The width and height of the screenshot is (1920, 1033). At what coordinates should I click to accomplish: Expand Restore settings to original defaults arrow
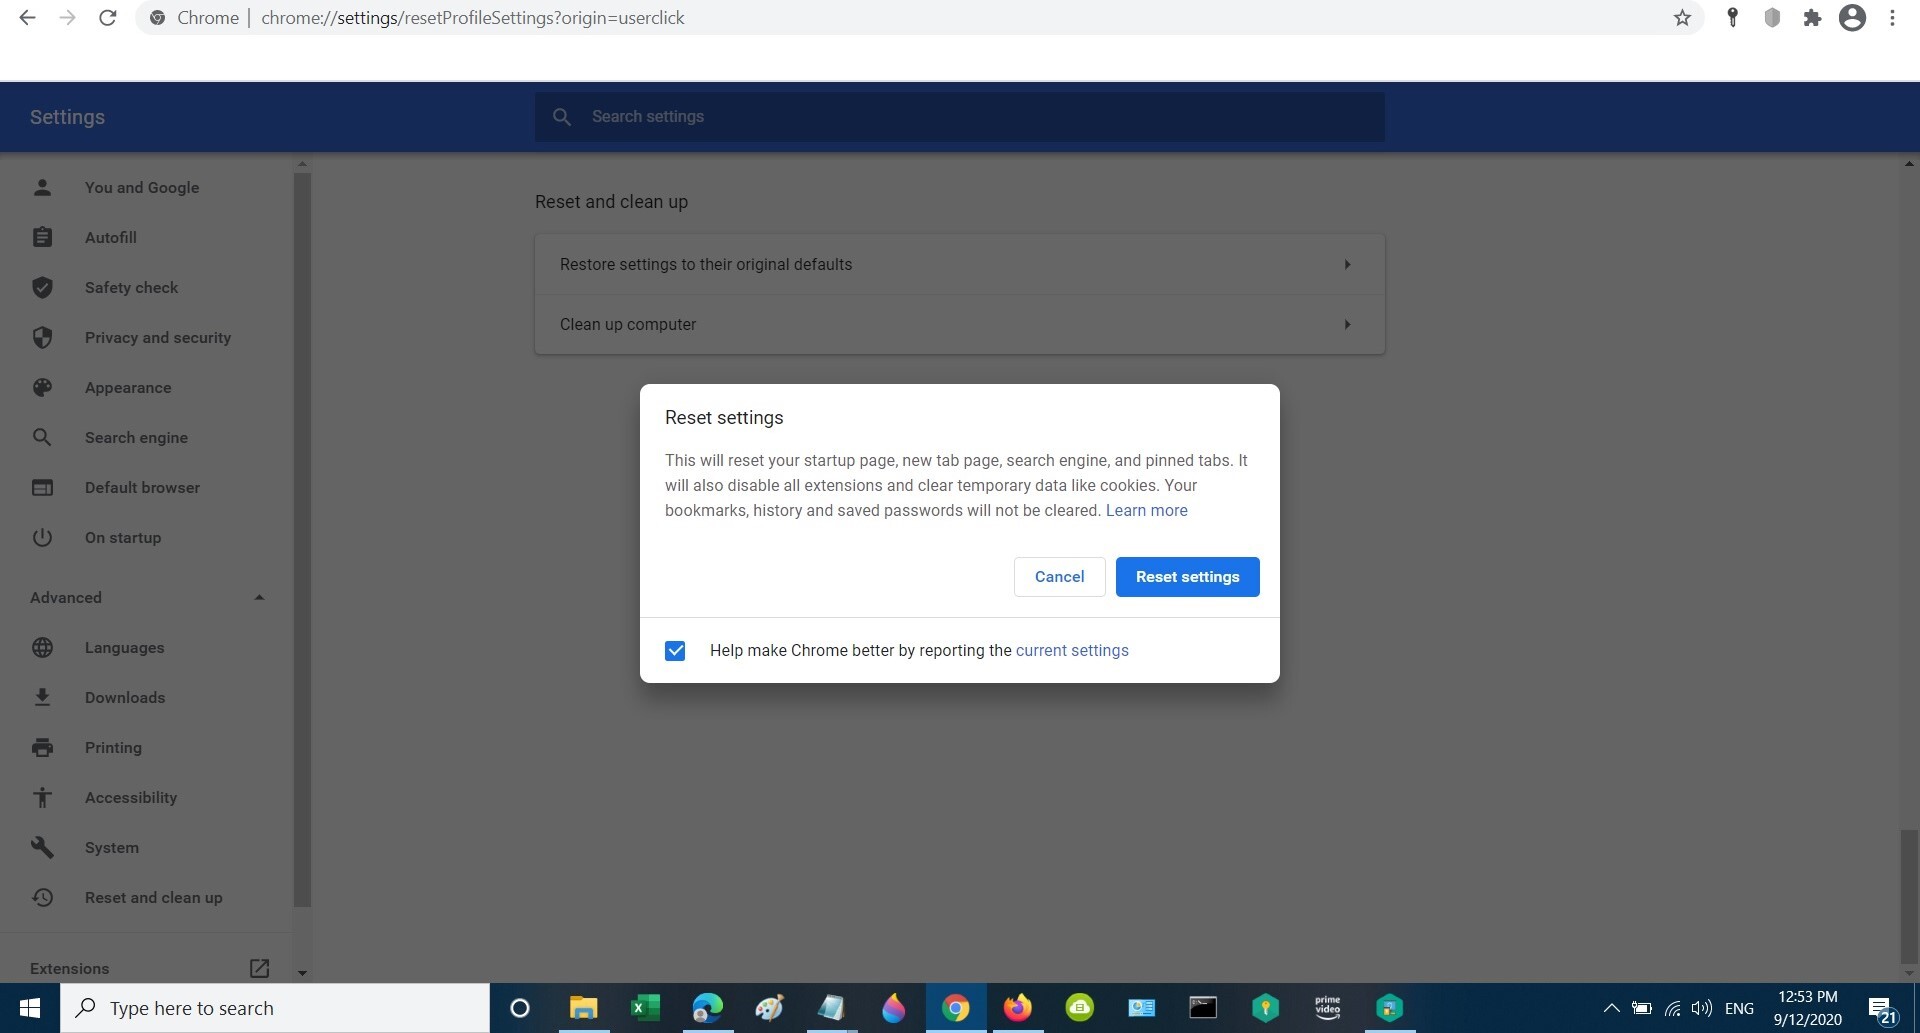1347,265
